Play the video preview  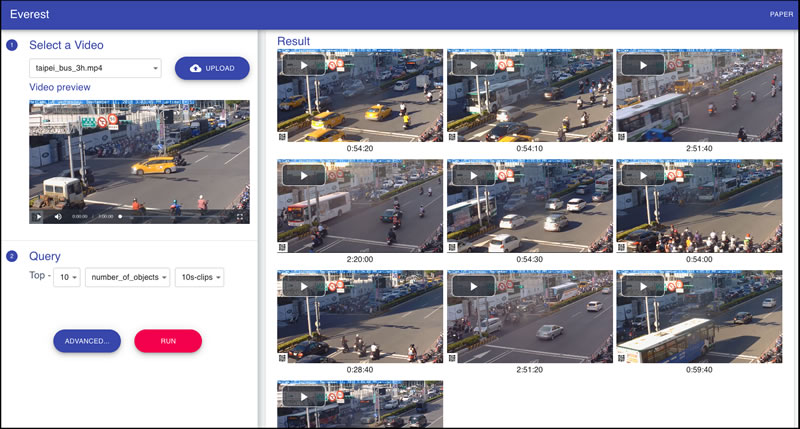[39, 215]
